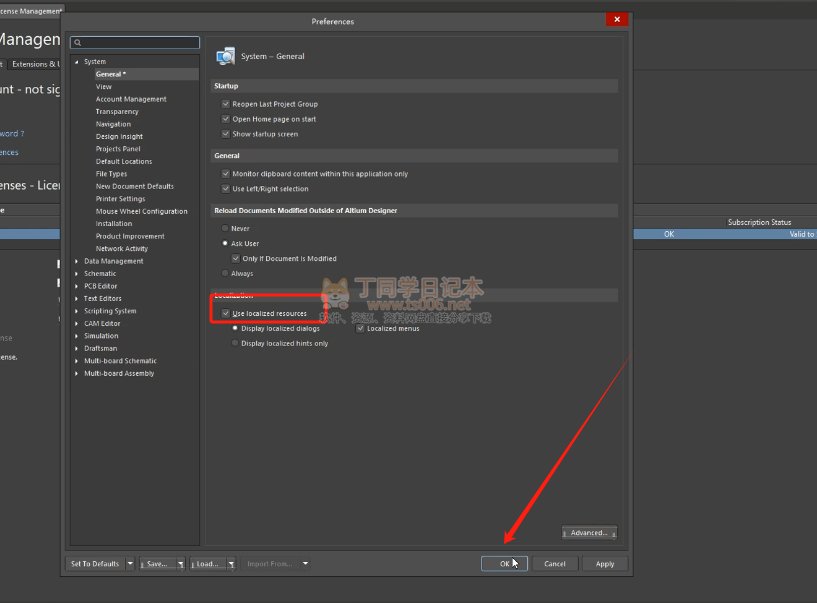The image size is (817, 603).
Task: Collapse the System tree node
Action: pyautogui.click(x=77, y=62)
